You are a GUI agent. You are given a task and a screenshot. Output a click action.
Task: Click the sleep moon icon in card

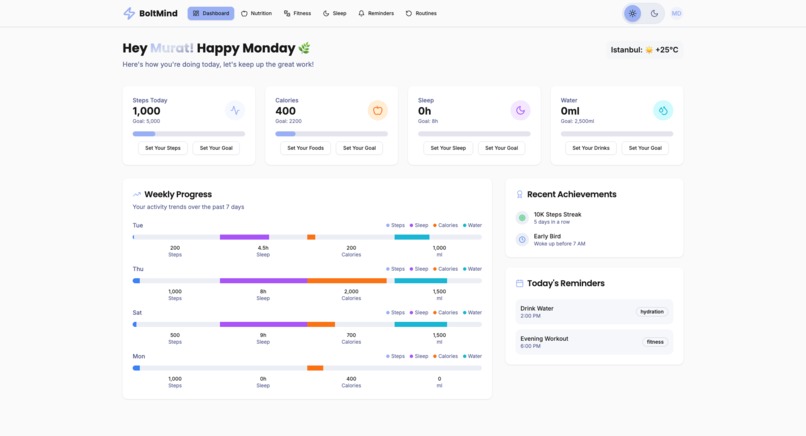click(520, 110)
